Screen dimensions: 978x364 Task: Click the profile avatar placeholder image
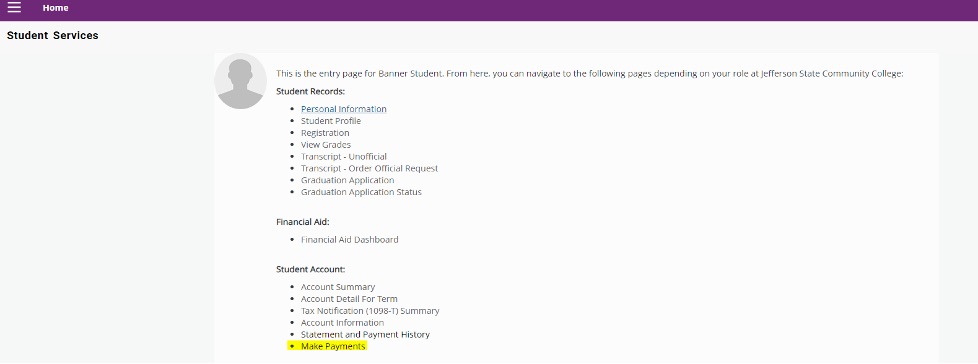tap(240, 81)
